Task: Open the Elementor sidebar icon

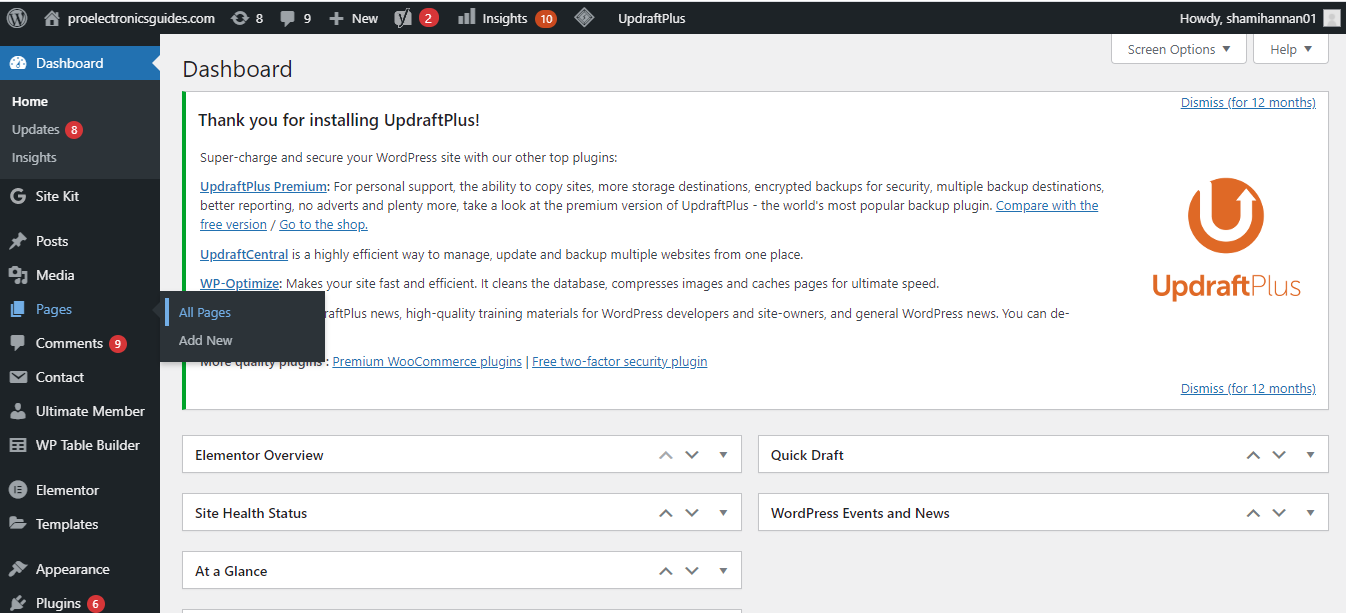Action: click(x=17, y=490)
